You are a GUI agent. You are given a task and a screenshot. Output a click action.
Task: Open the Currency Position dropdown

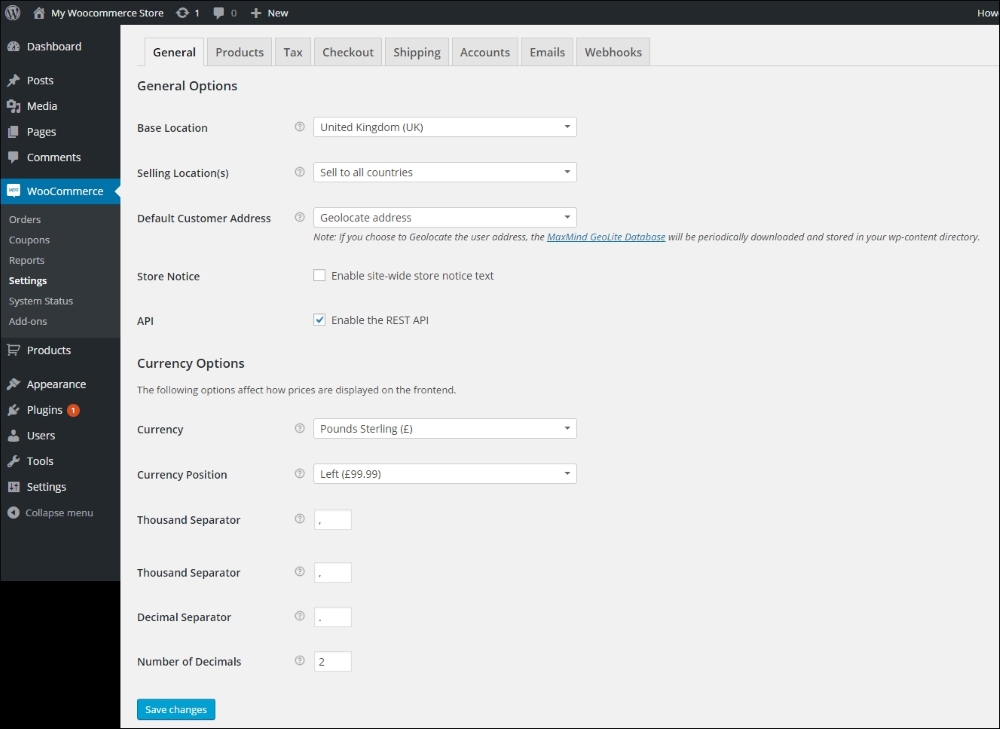click(445, 474)
